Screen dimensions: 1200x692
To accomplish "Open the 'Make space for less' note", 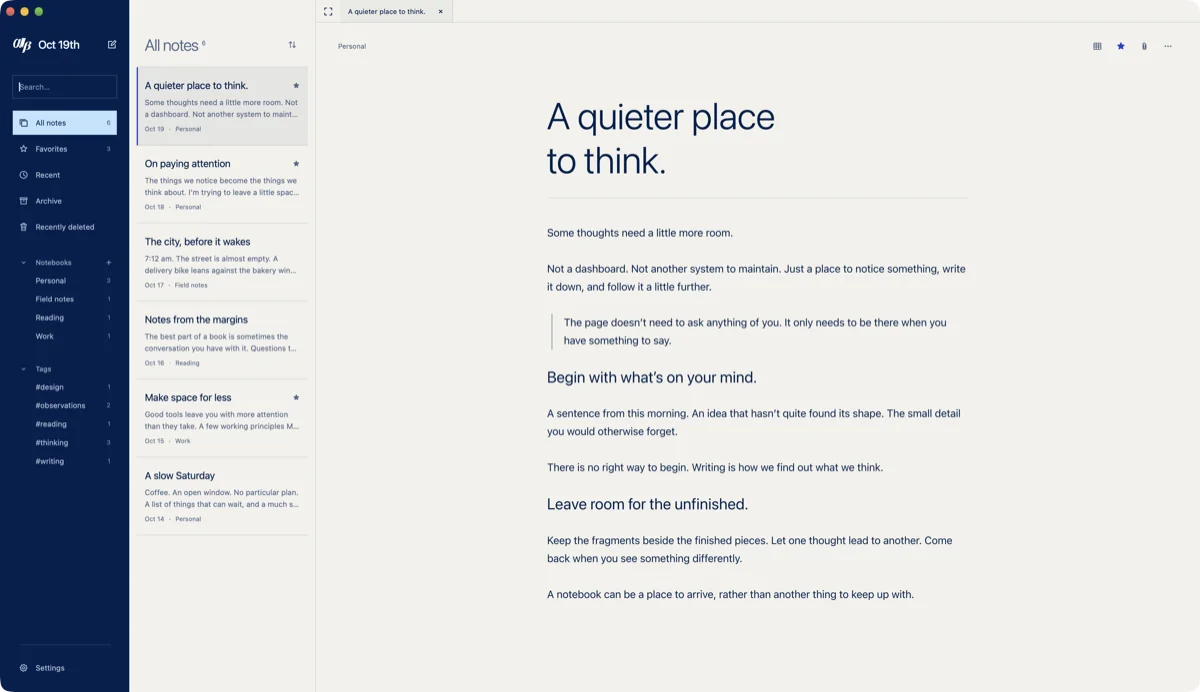I will tap(222, 418).
